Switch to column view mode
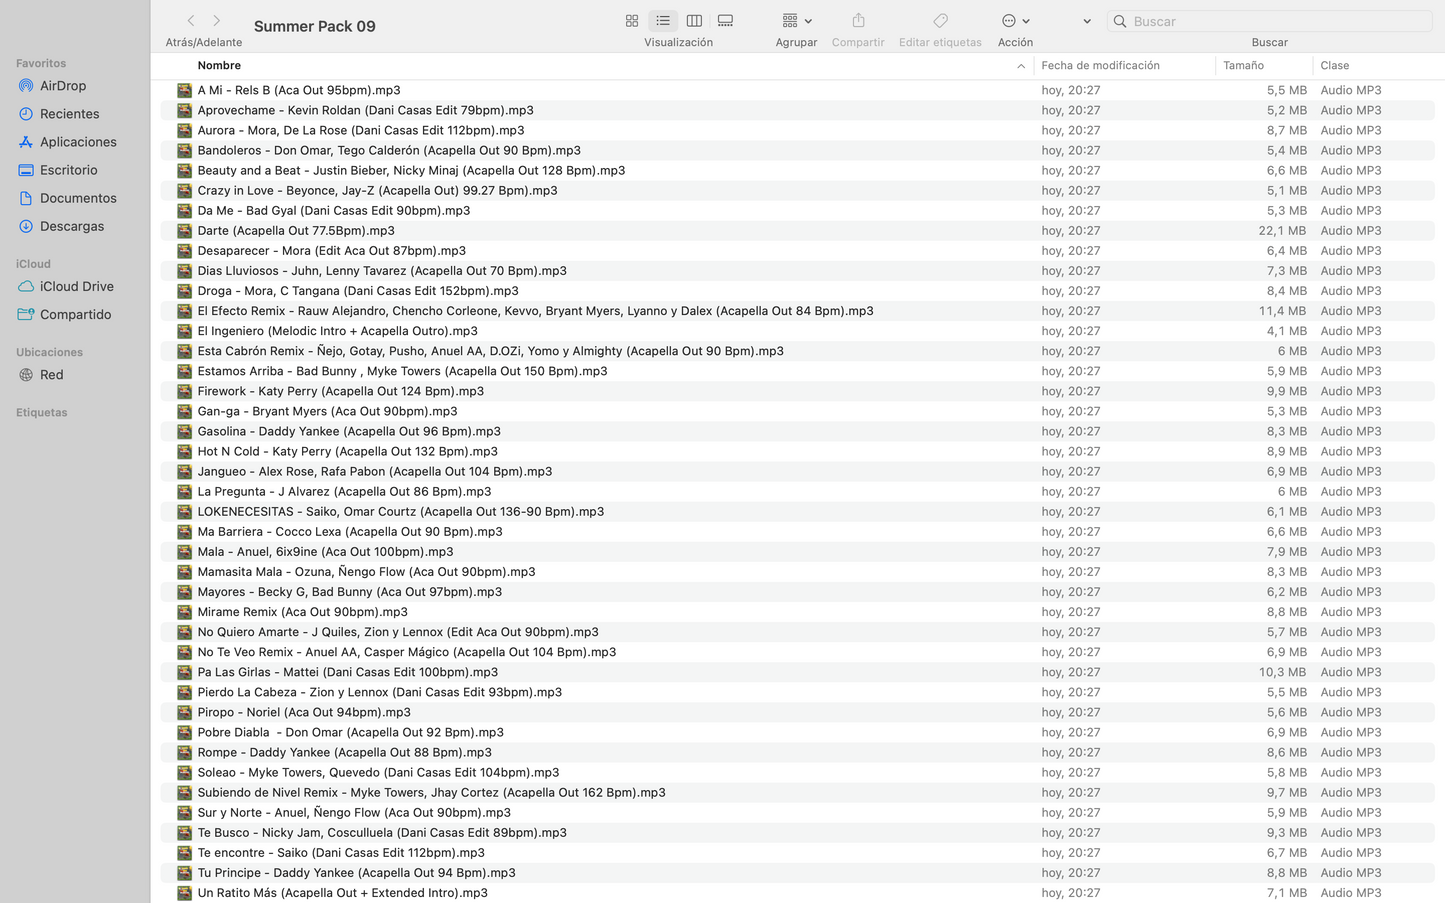 point(694,21)
